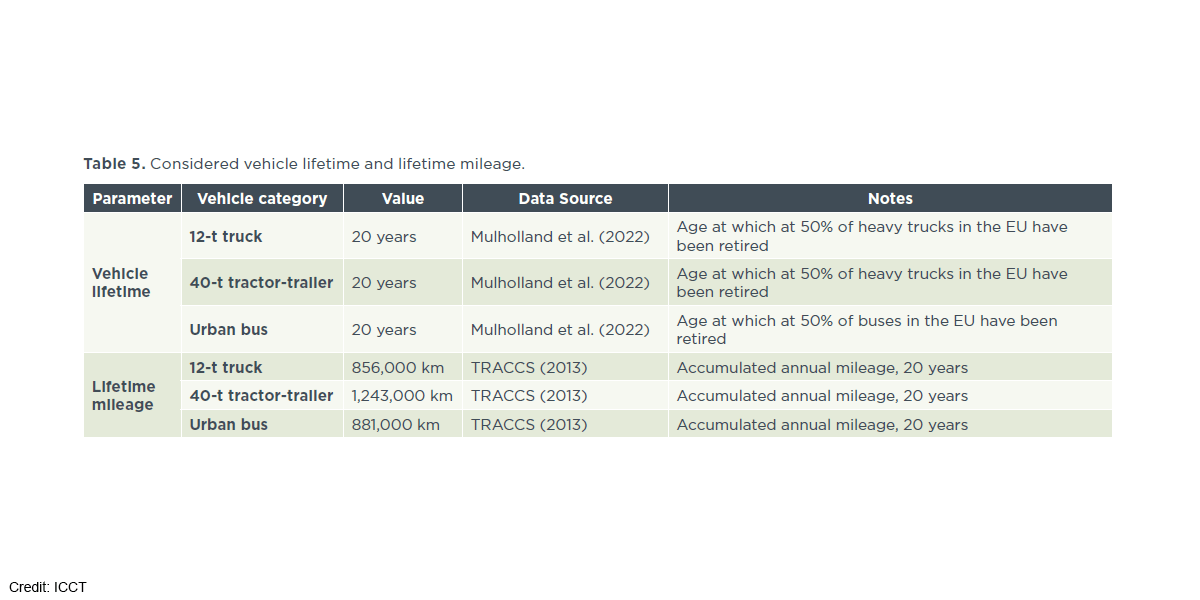Click the note about 50% of buses retired

[x=867, y=329]
